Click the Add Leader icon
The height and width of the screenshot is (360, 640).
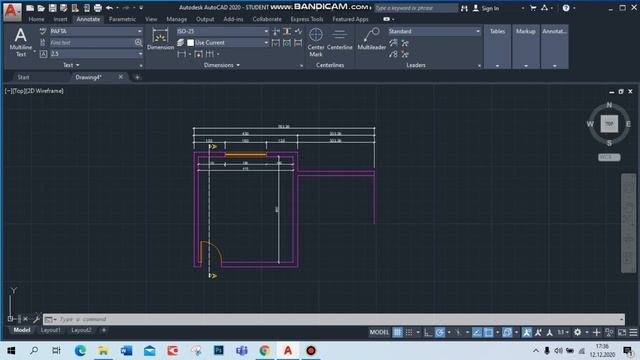click(x=393, y=42)
